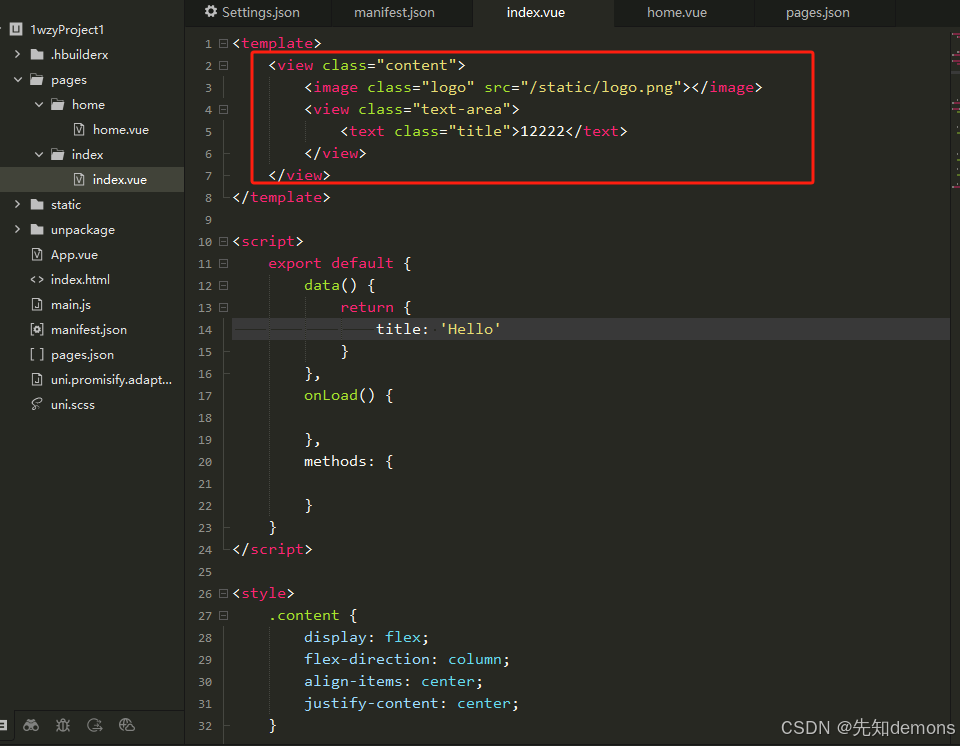Select the 1wzyProject1 project root

[67, 29]
